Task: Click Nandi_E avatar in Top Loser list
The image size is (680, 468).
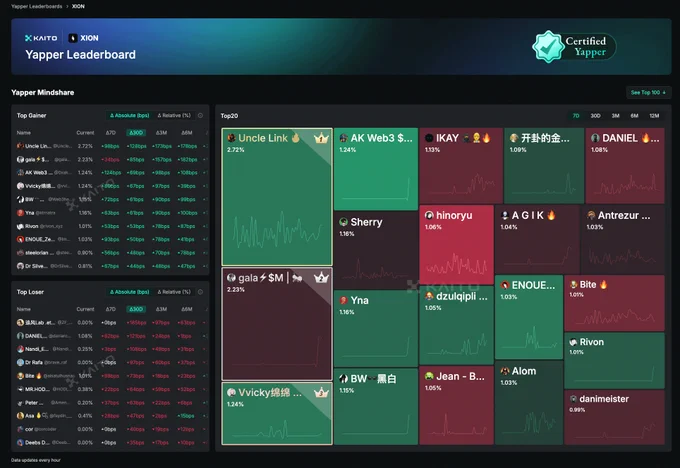Action: (x=20, y=349)
